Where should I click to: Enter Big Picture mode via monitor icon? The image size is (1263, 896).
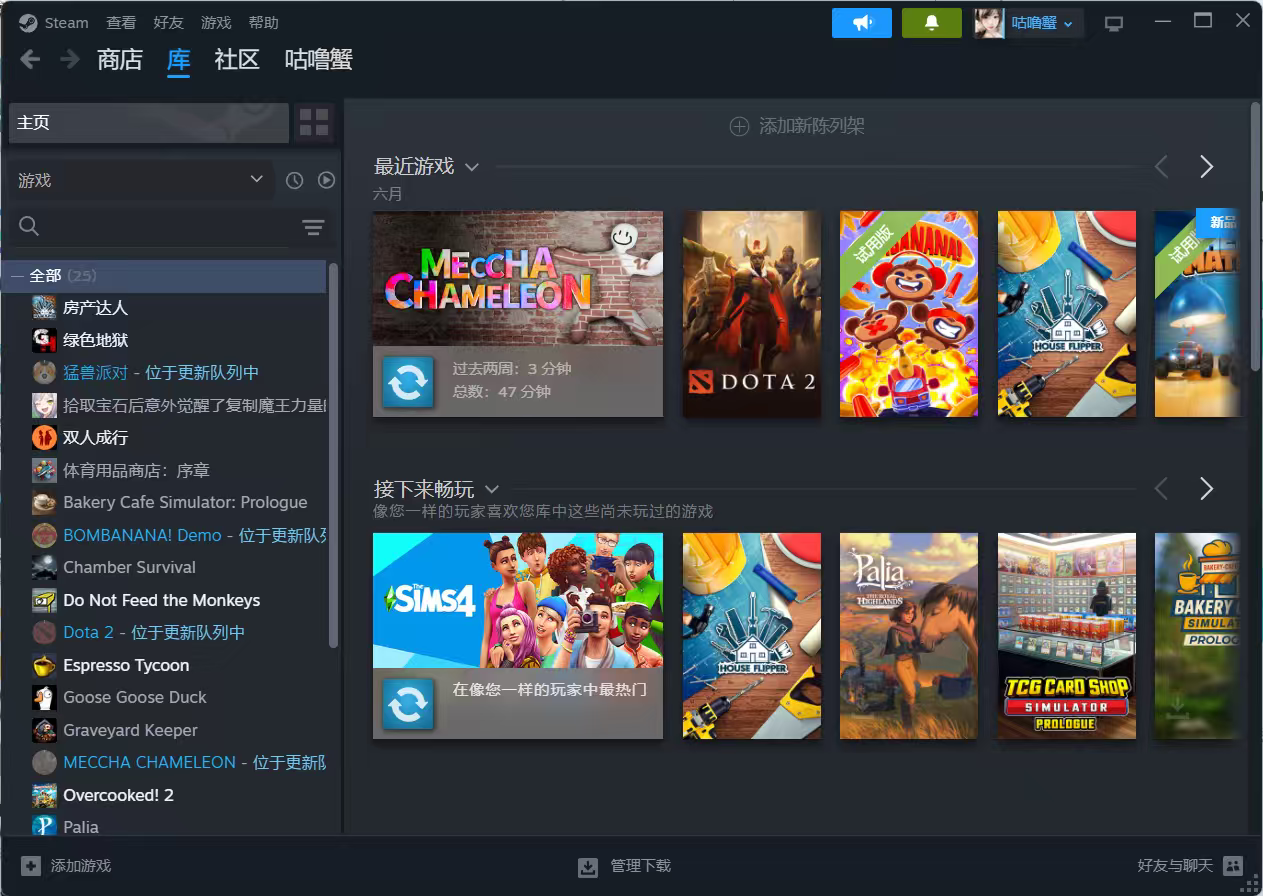point(1114,23)
